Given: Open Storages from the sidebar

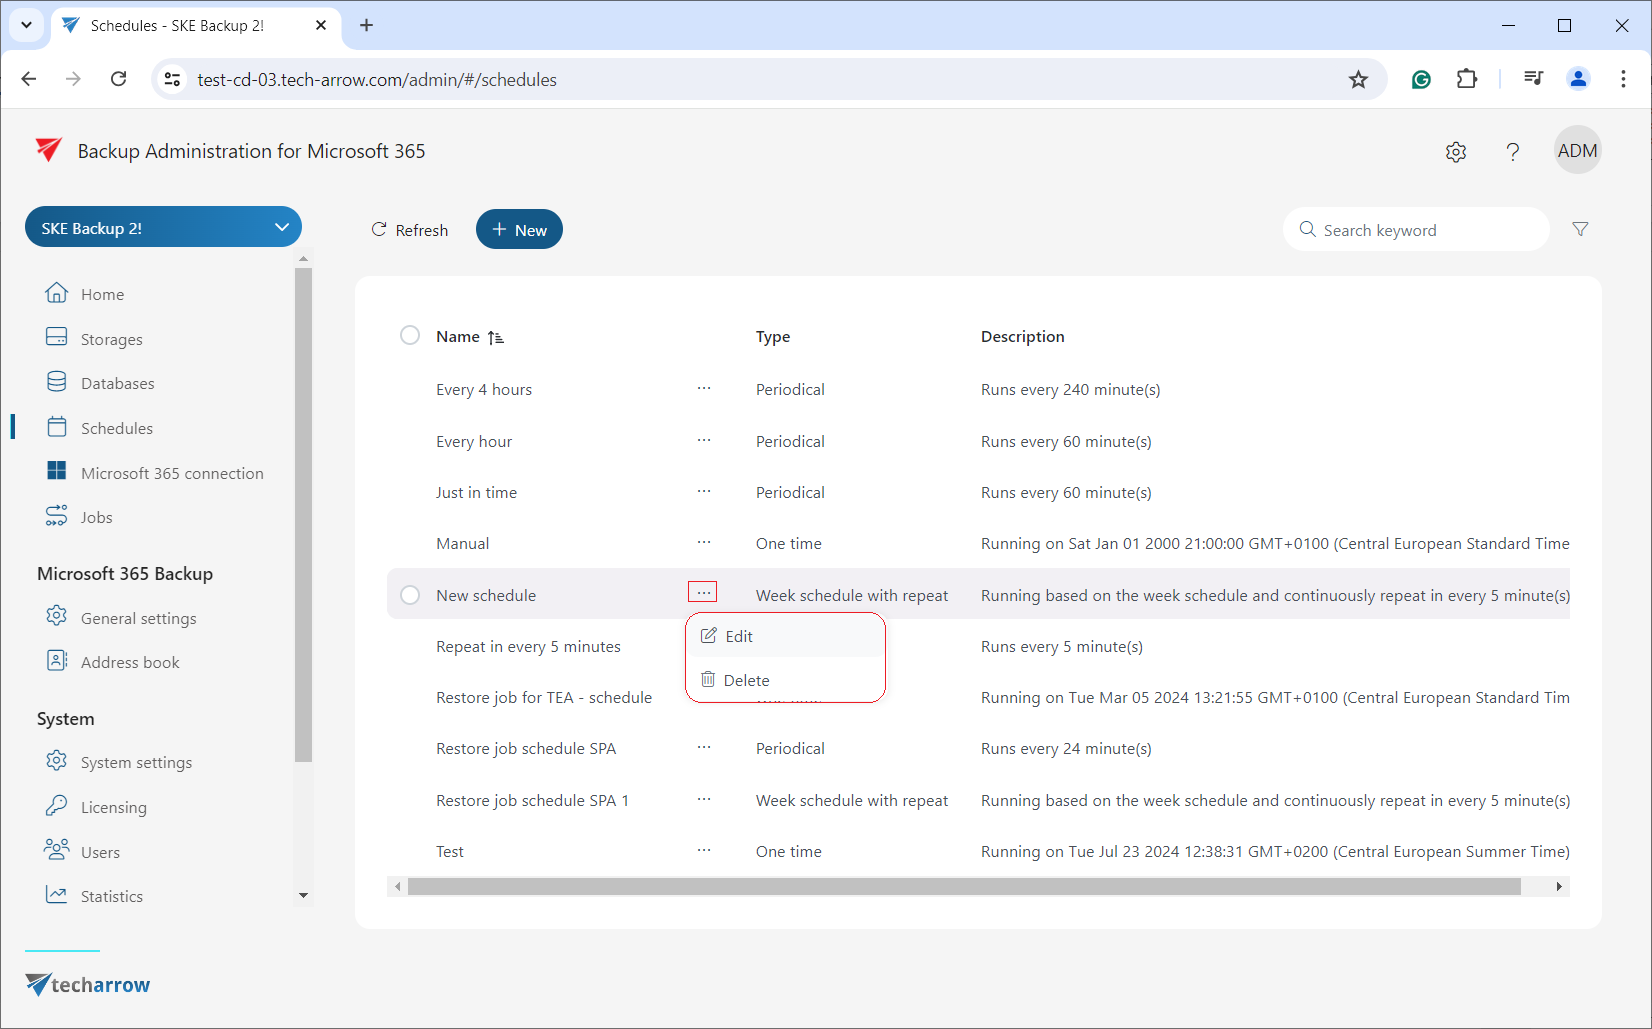Looking at the screenshot, I should 111,339.
